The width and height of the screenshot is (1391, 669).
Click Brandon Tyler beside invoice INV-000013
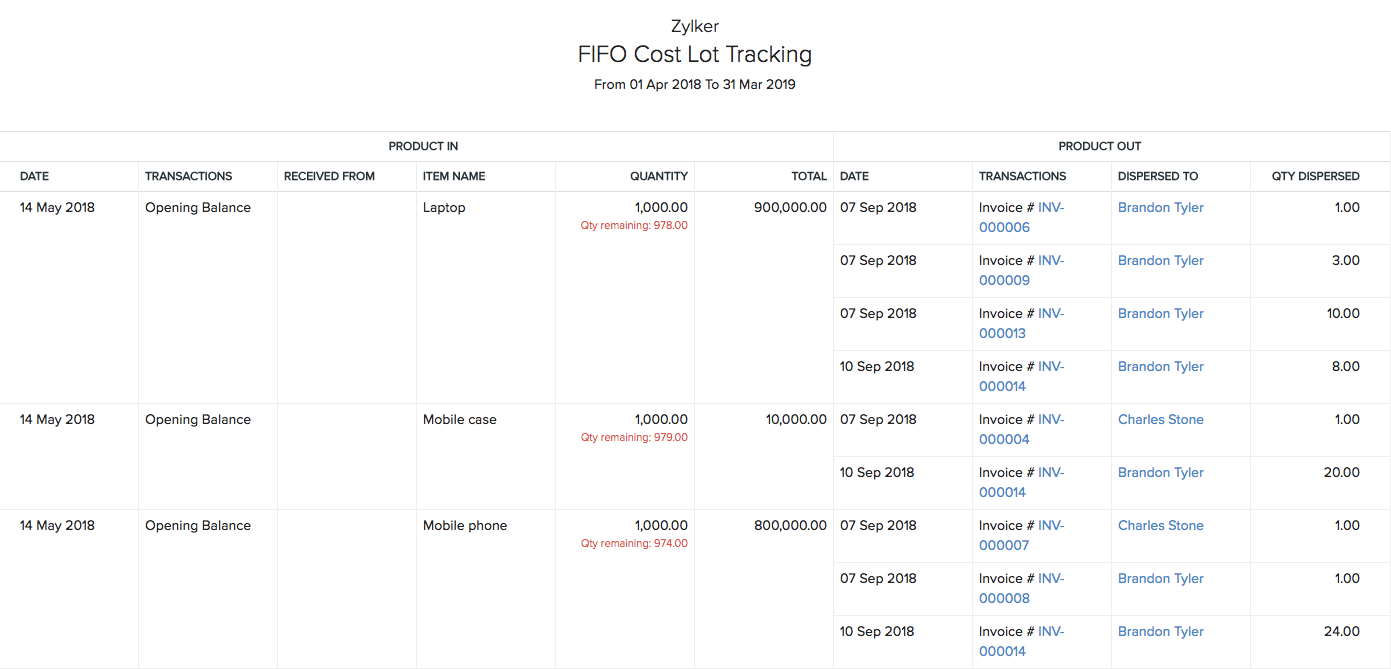coord(1160,314)
